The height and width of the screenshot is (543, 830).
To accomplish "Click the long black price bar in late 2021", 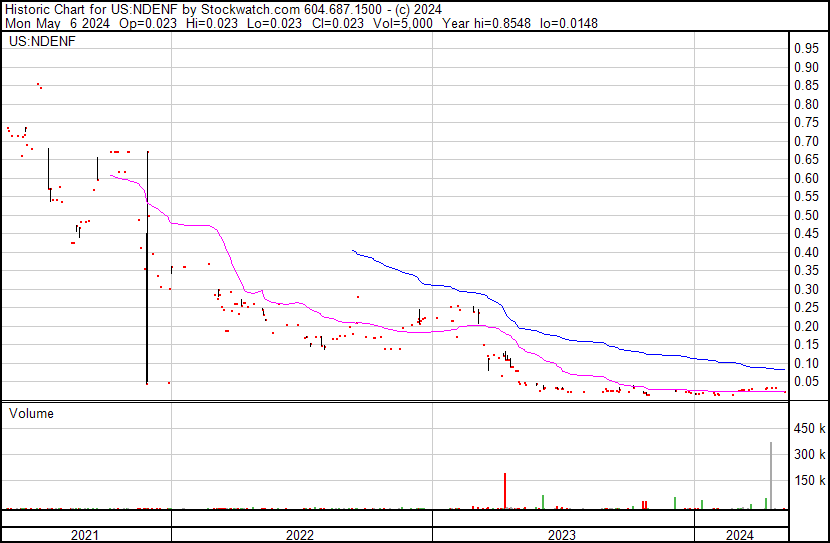I will (x=147, y=267).
